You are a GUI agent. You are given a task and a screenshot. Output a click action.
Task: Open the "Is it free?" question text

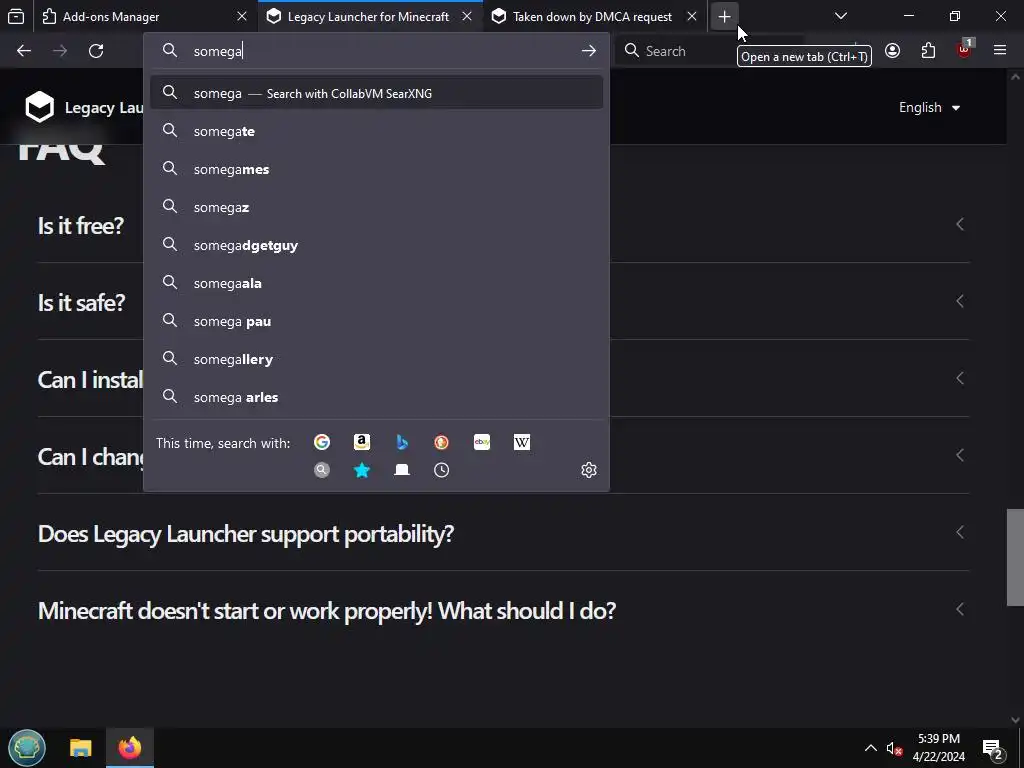[x=80, y=226]
